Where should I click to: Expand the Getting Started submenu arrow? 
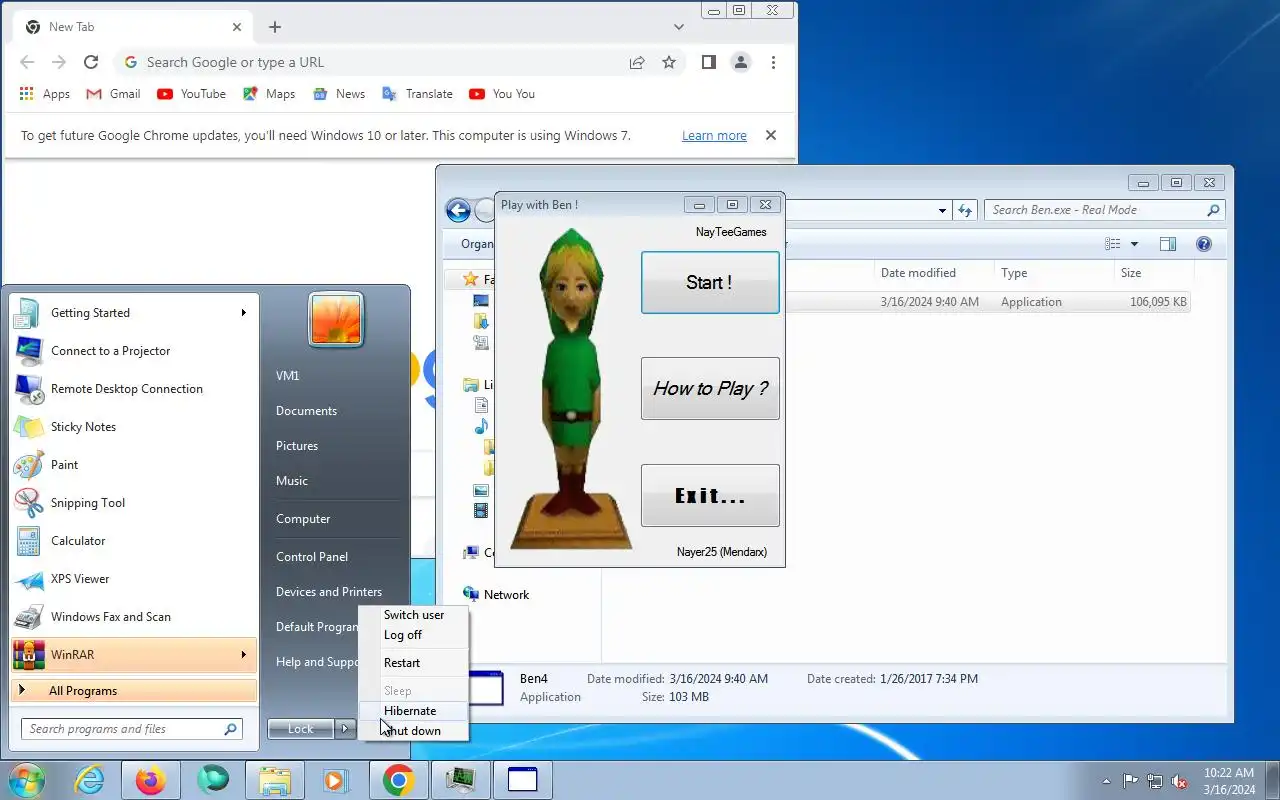(243, 313)
